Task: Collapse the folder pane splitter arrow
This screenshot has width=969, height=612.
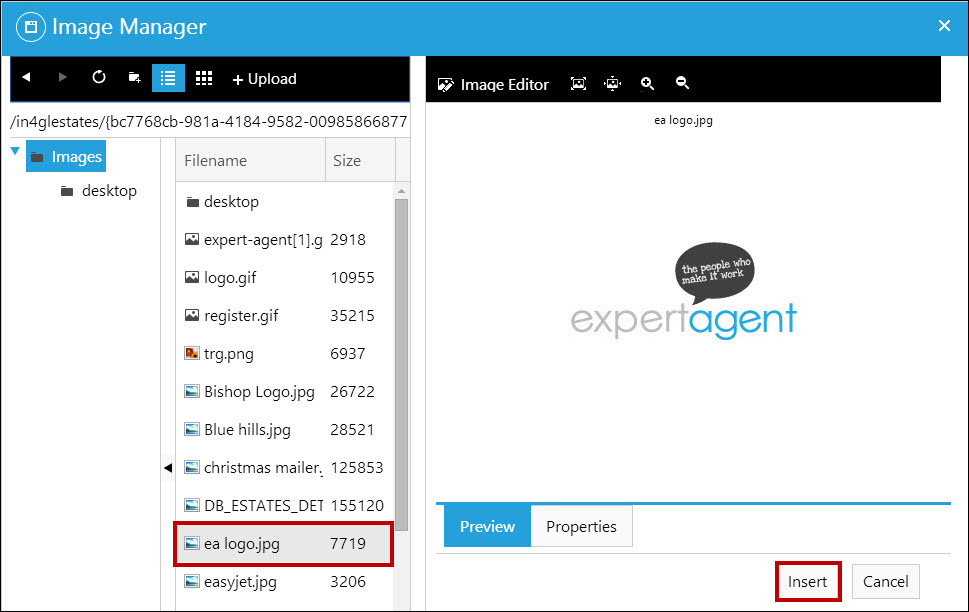Action: (167, 468)
